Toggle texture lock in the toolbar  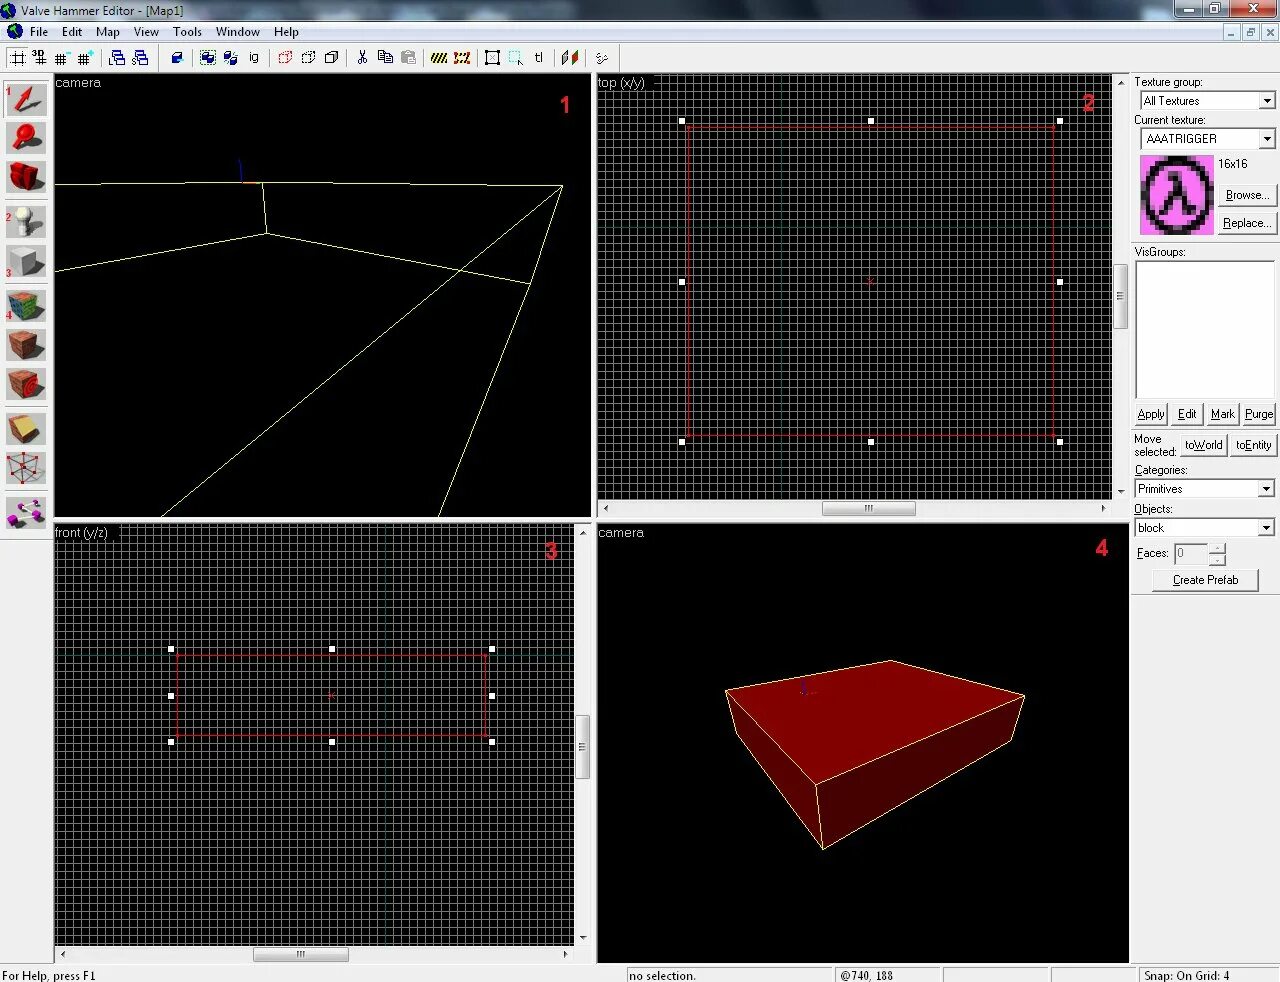(538, 57)
